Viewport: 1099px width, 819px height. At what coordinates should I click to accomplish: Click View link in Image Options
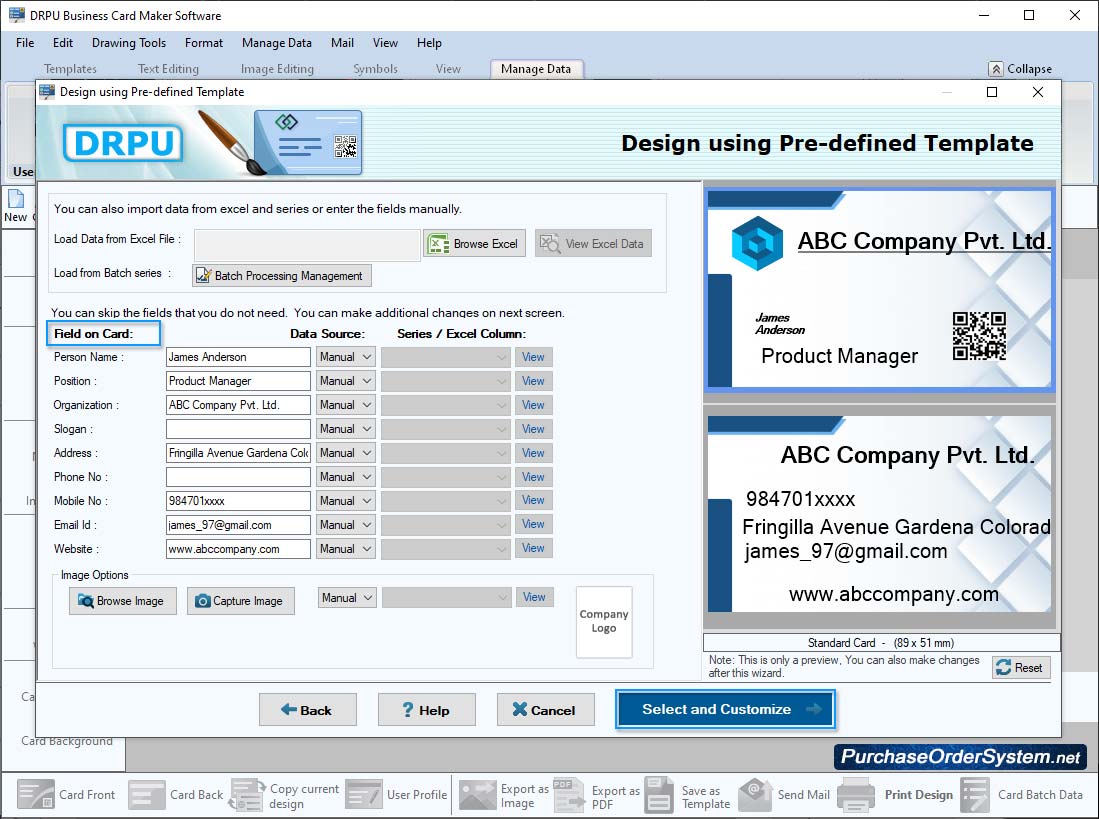[534, 597]
